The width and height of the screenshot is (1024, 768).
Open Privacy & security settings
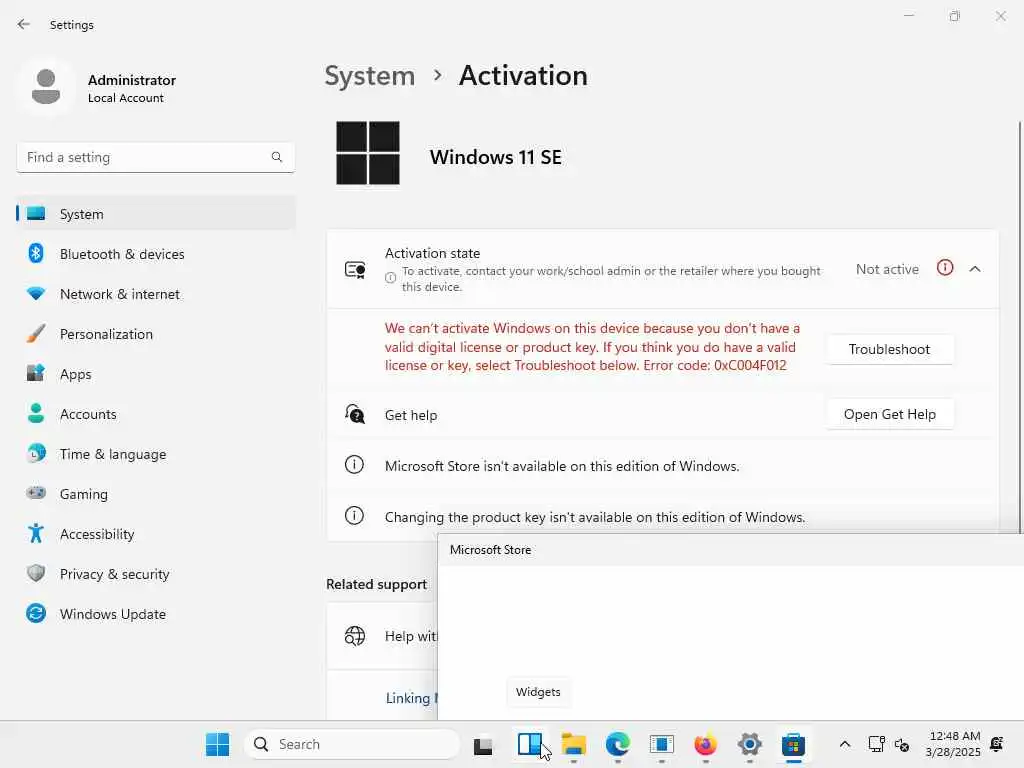point(155,574)
